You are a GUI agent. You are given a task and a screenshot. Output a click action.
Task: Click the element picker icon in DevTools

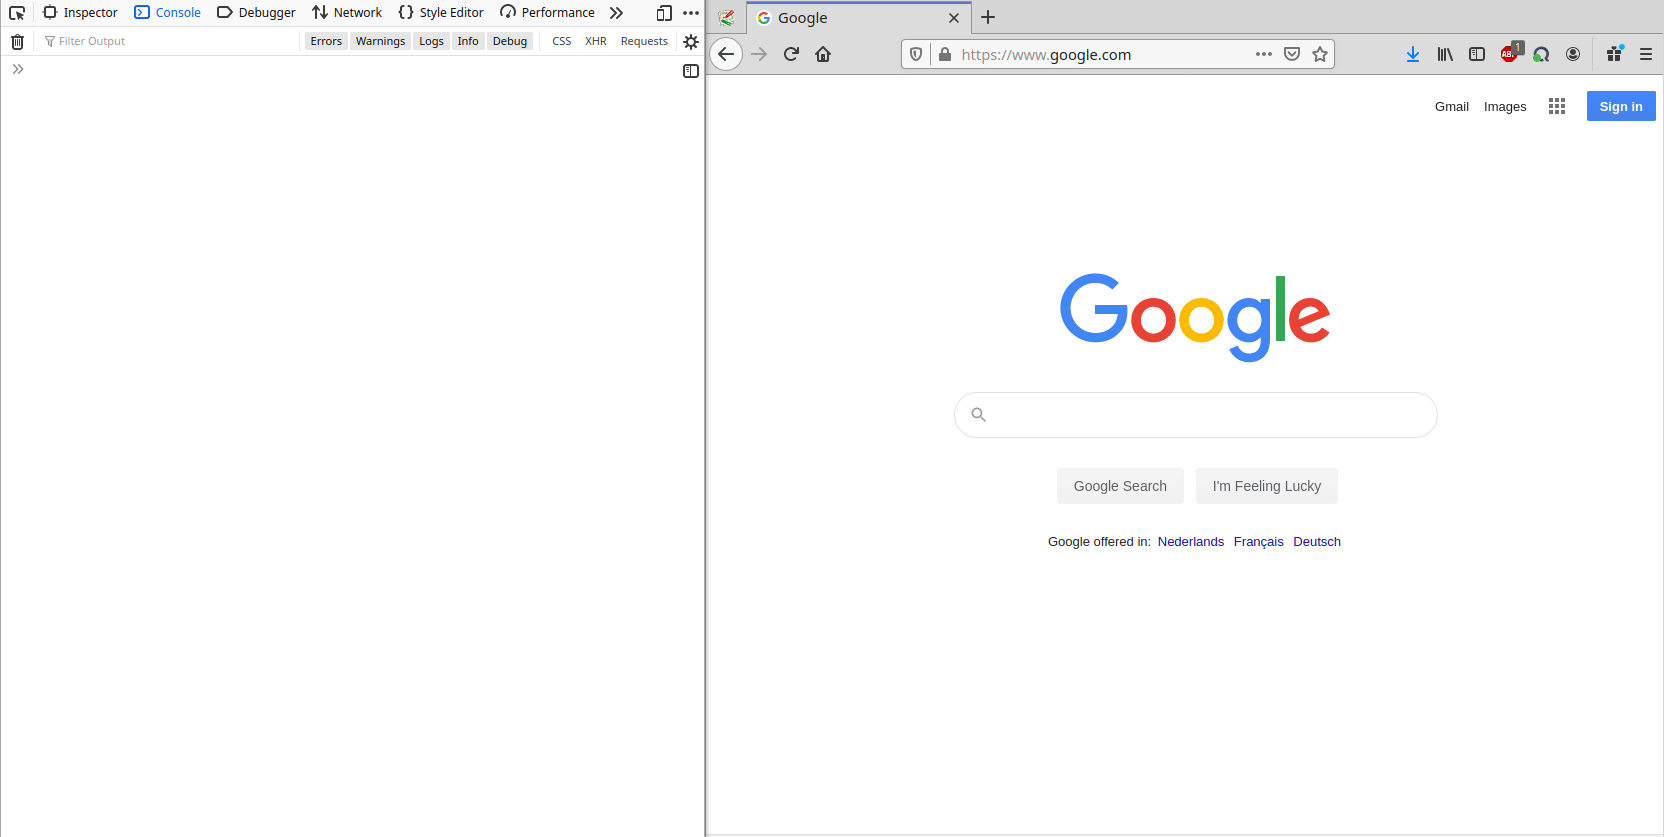click(x=17, y=13)
